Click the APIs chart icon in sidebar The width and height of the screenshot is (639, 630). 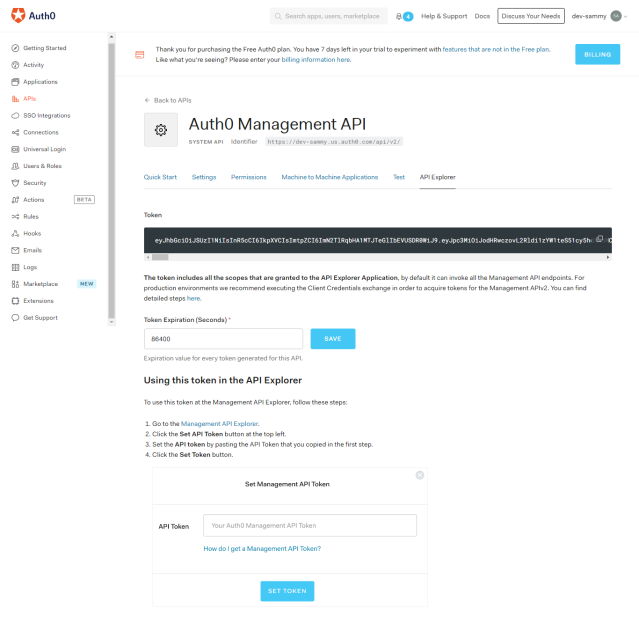coord(15,99)
